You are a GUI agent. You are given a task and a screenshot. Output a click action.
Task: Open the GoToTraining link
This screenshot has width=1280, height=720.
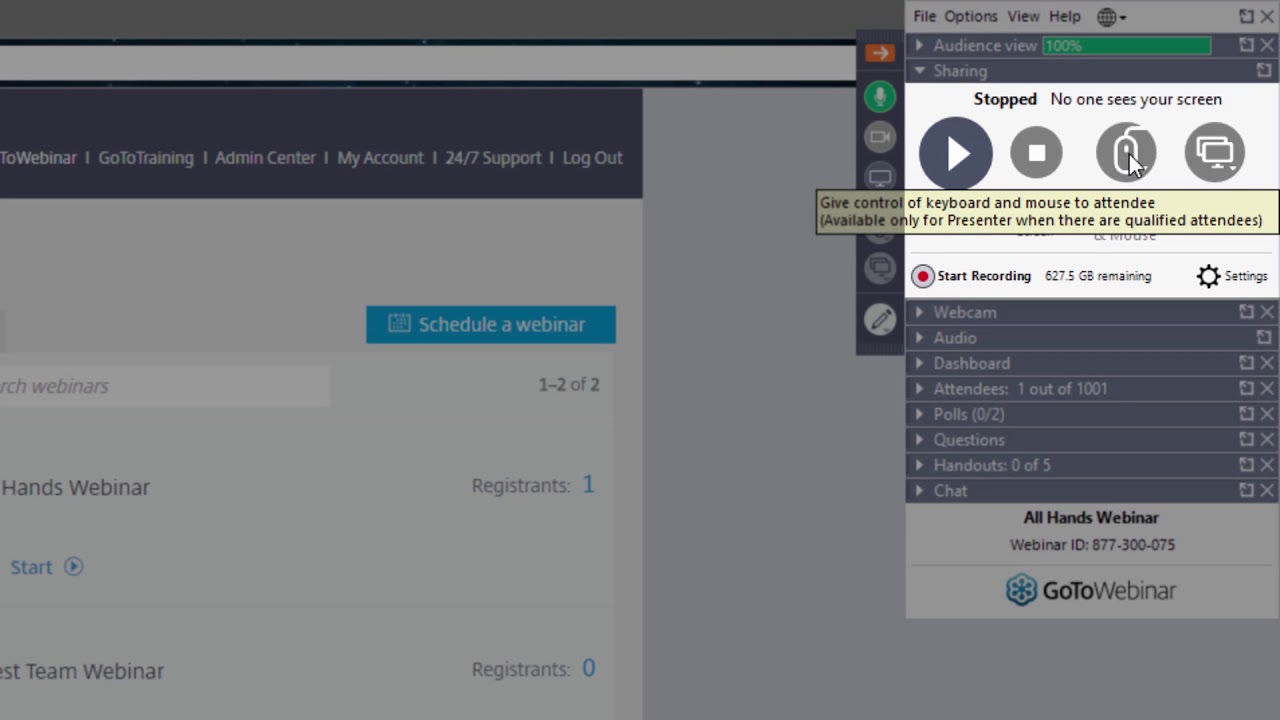click(x=146, y=158)
